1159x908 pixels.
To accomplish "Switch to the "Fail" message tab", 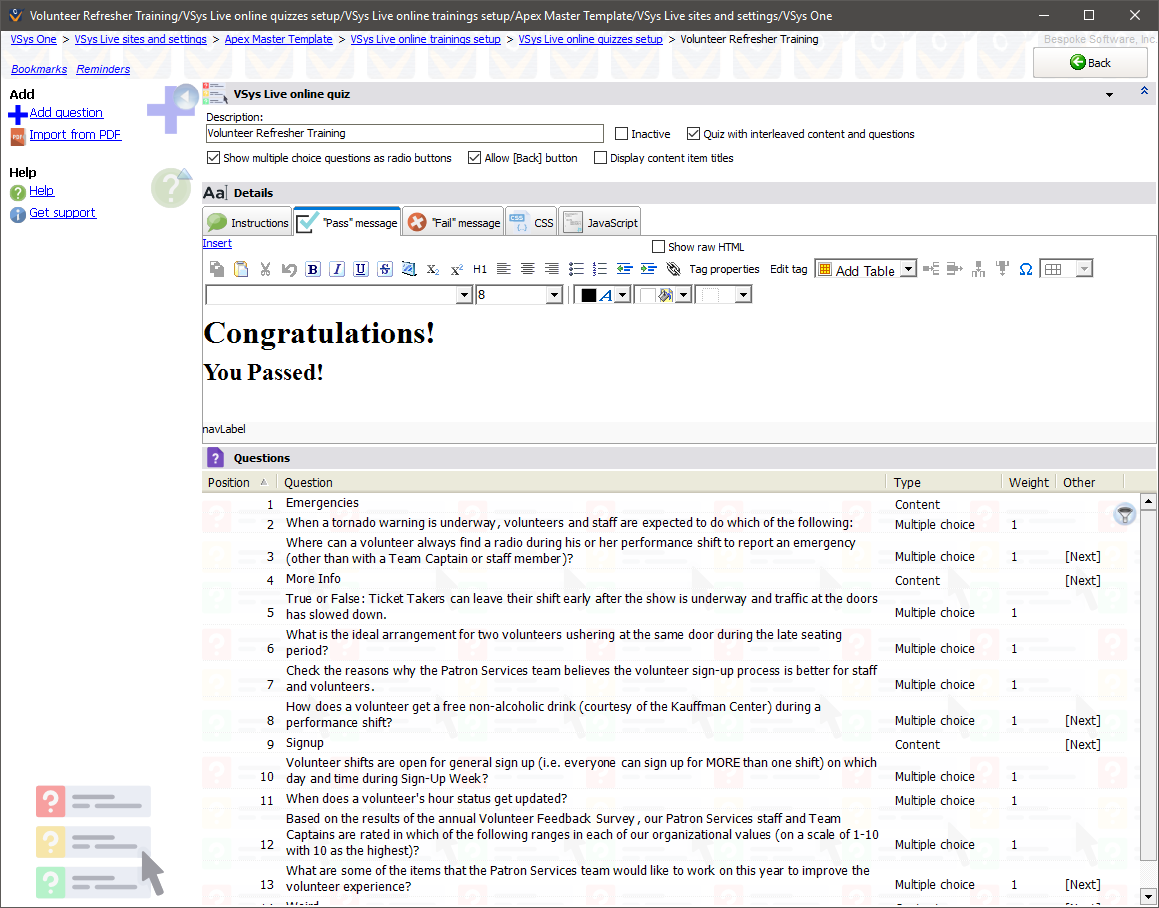I will pos(454,223).
